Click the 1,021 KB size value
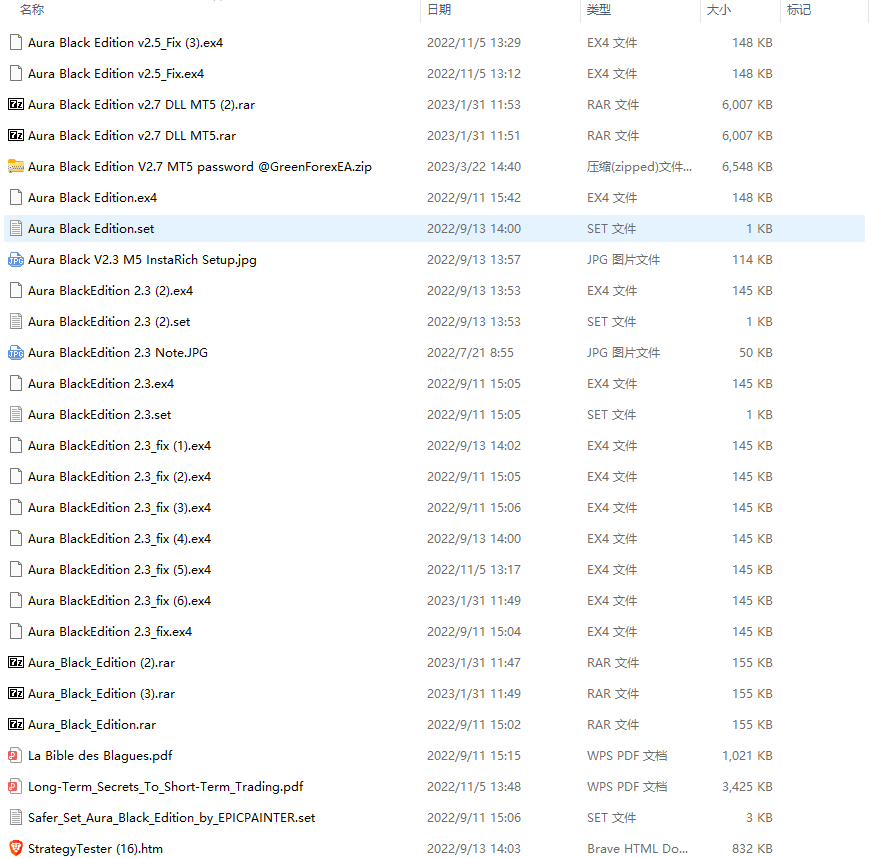 pos(747,756)
